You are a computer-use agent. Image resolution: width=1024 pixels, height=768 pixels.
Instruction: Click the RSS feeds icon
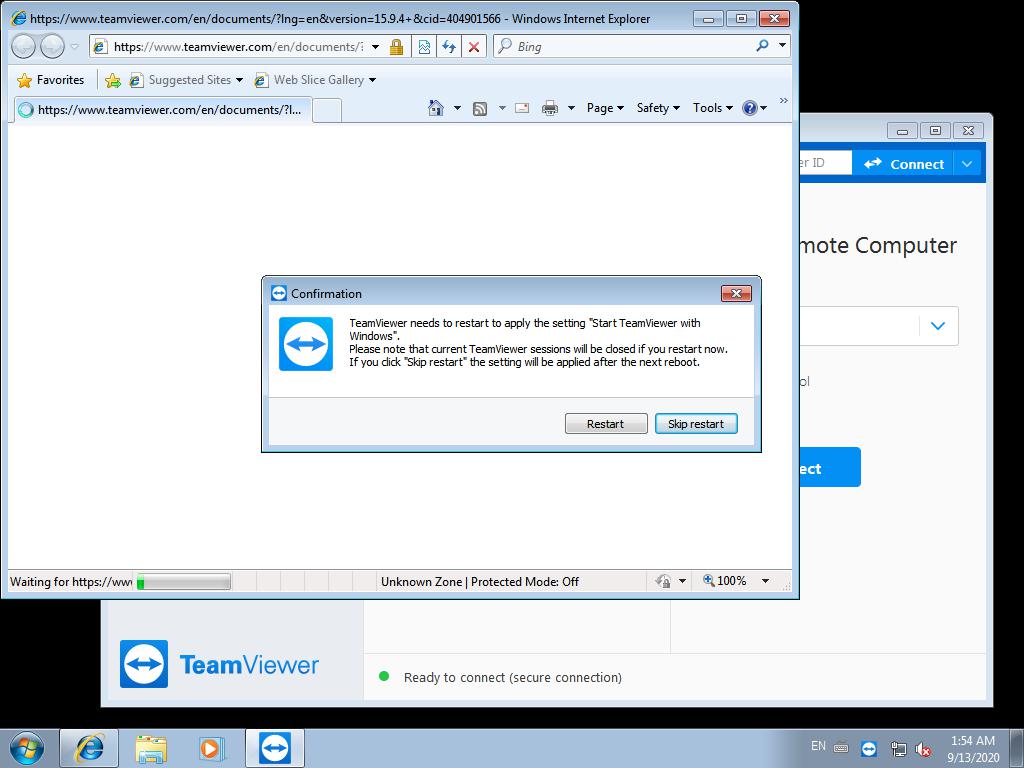(480, 108)
